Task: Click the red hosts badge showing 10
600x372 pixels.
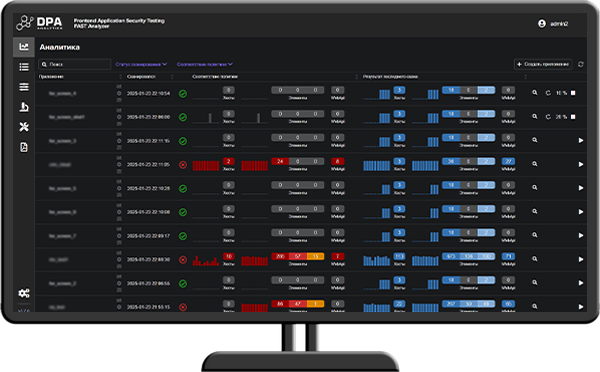Action: point(228,256)
